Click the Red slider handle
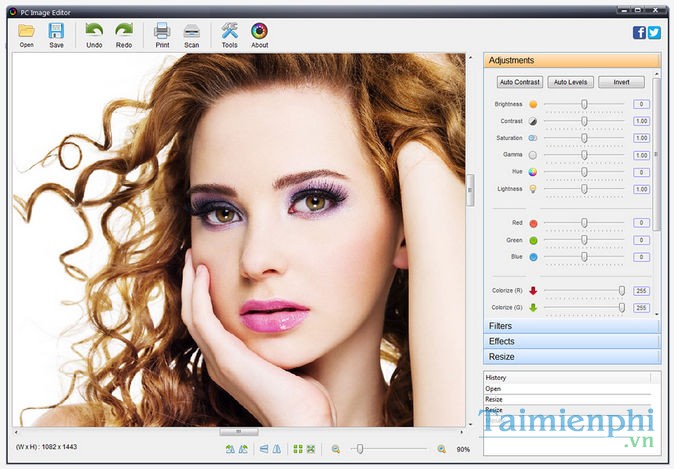Viewport: 674px width, 469px height. [x=584, y=223]
